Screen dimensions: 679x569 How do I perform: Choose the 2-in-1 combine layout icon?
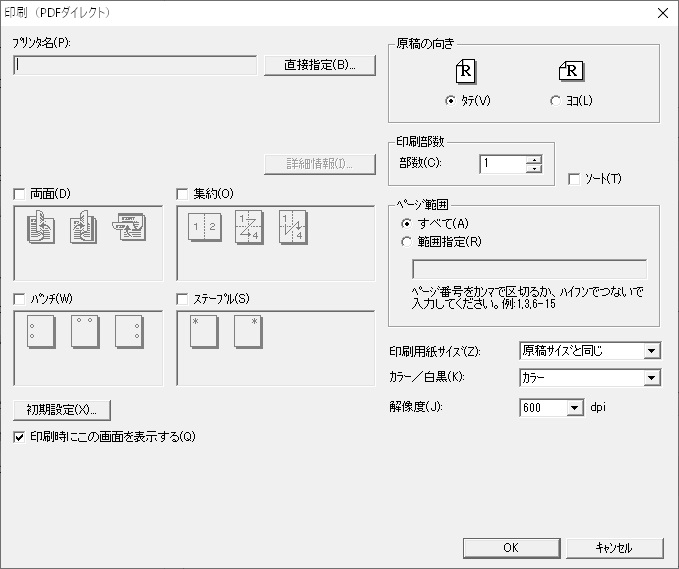[203, 228]
